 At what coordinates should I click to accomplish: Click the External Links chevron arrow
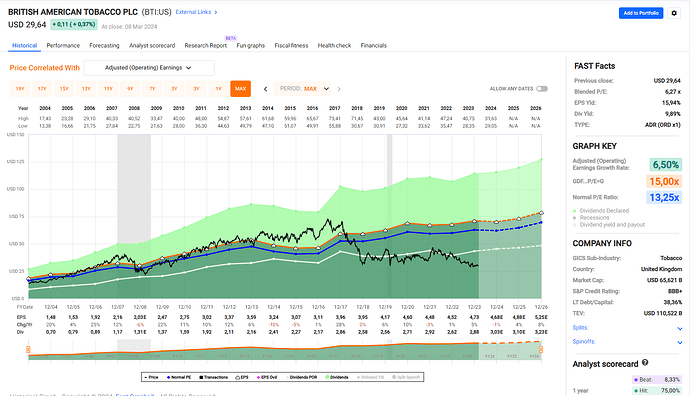[x=216, y=12]
